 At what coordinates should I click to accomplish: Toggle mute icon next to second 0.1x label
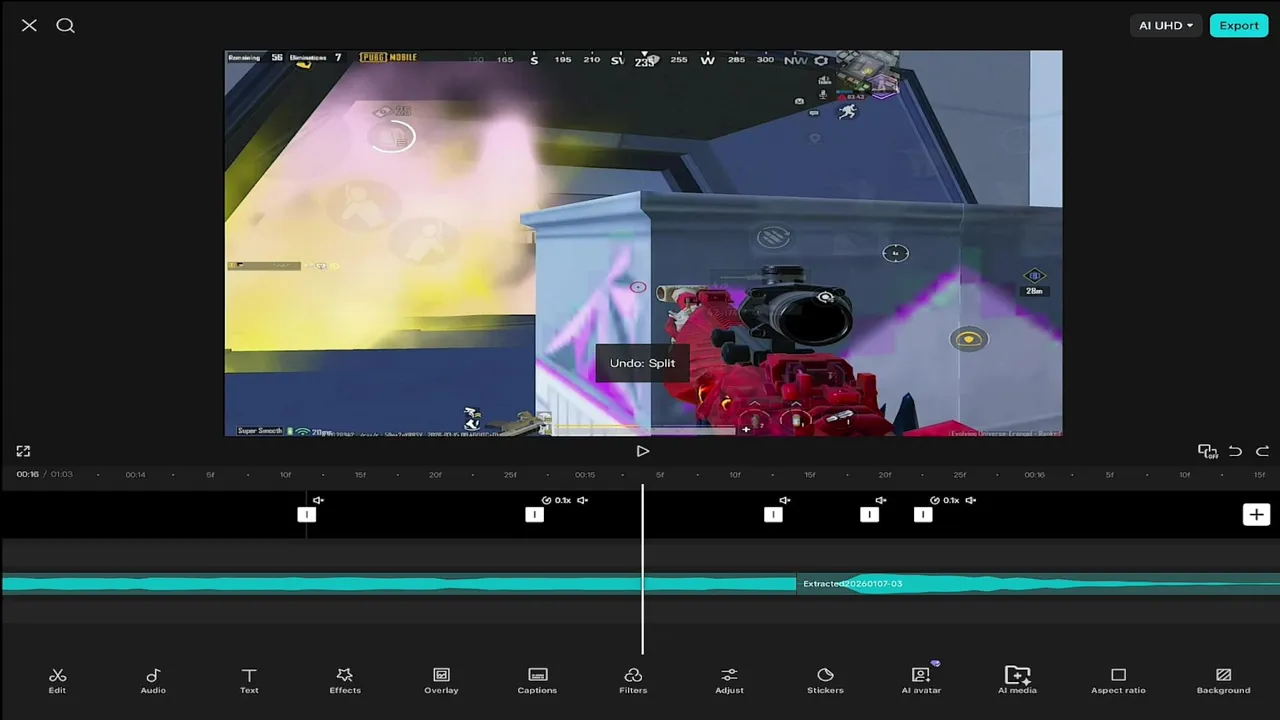(971, 500)
